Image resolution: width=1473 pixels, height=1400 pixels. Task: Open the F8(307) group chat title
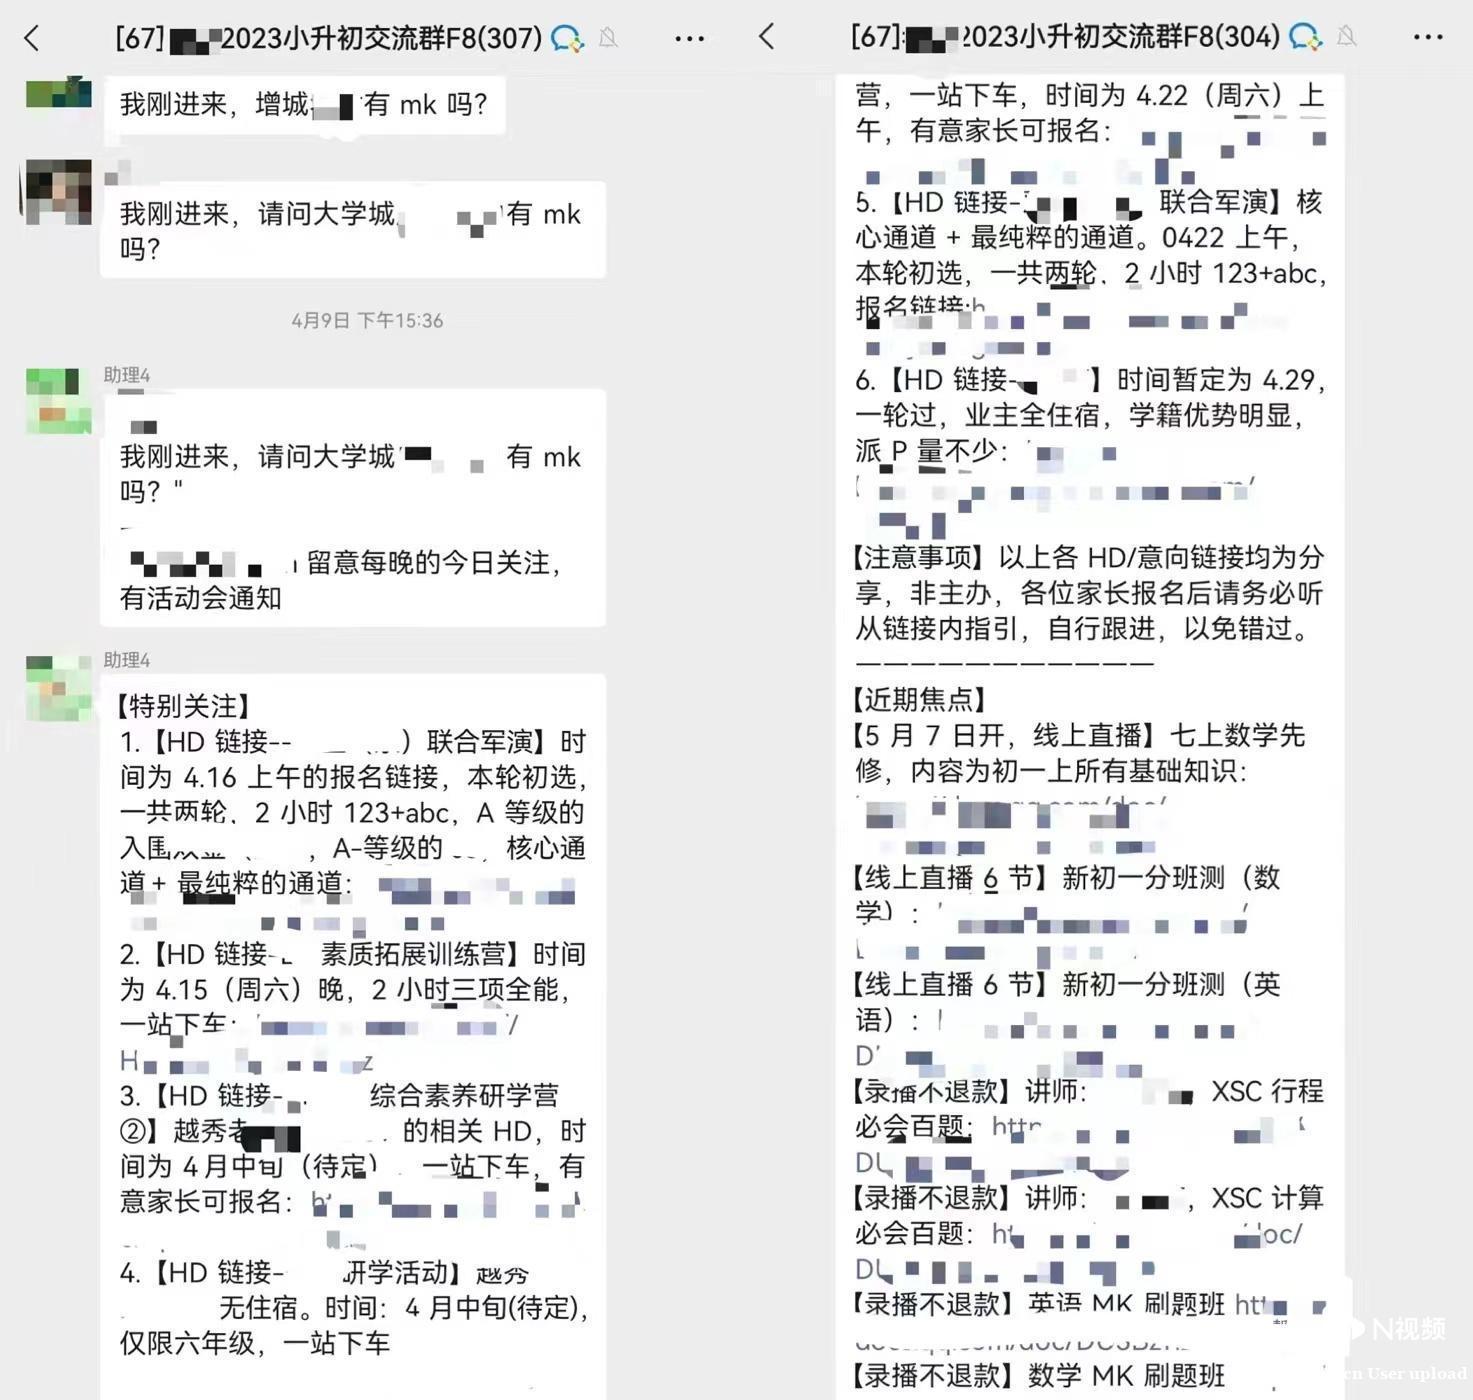[x=329, y=38]
